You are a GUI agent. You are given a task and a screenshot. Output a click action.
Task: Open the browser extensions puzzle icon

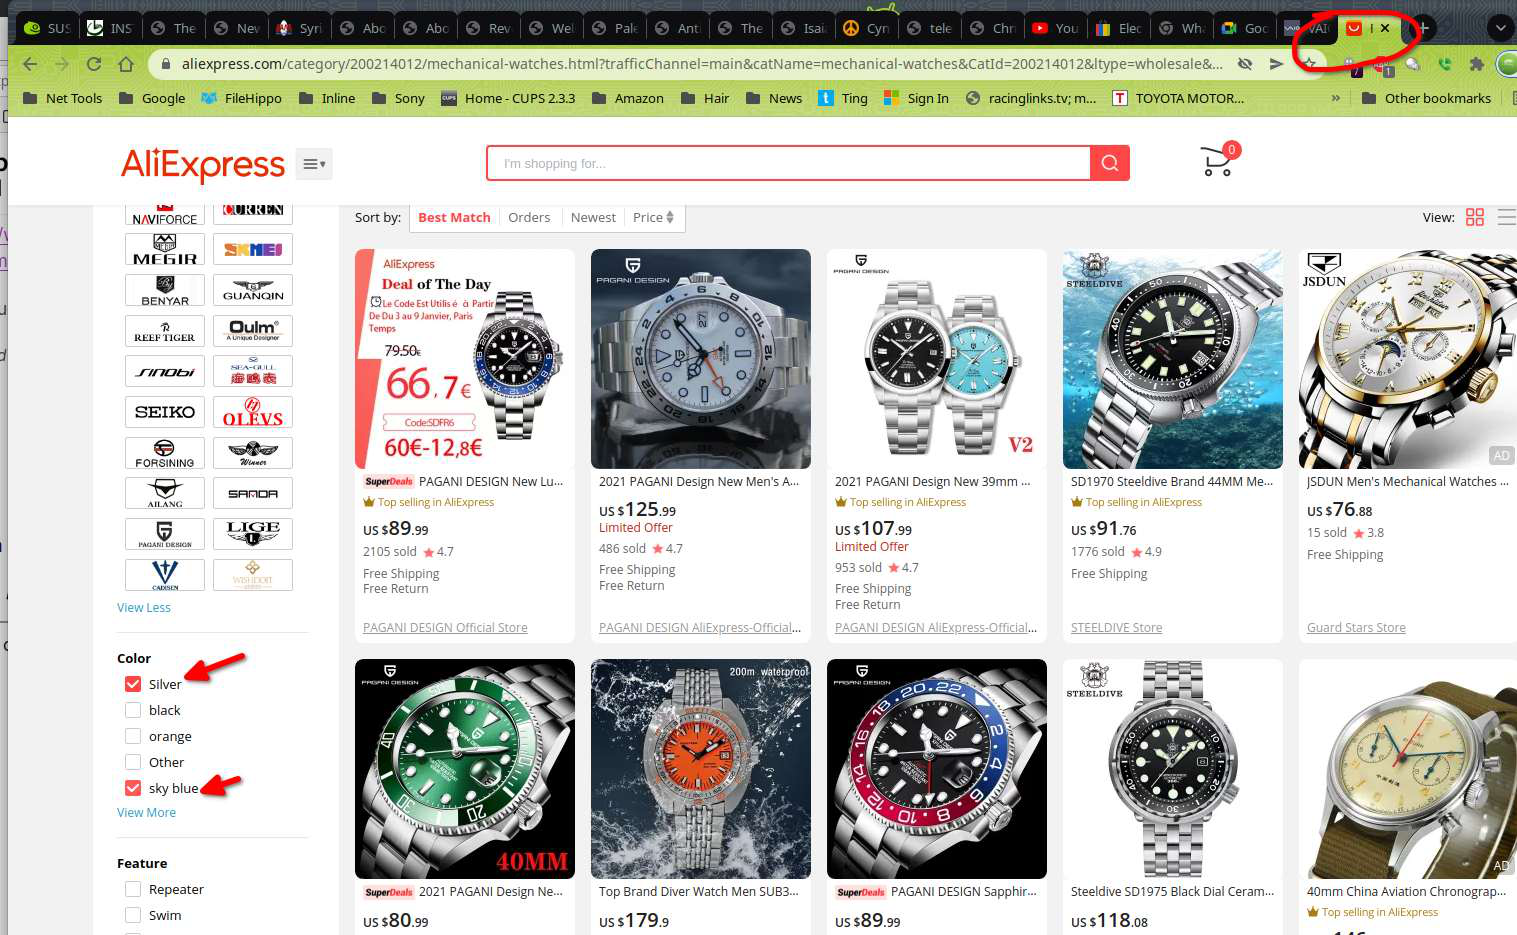tap(1476, 64)
